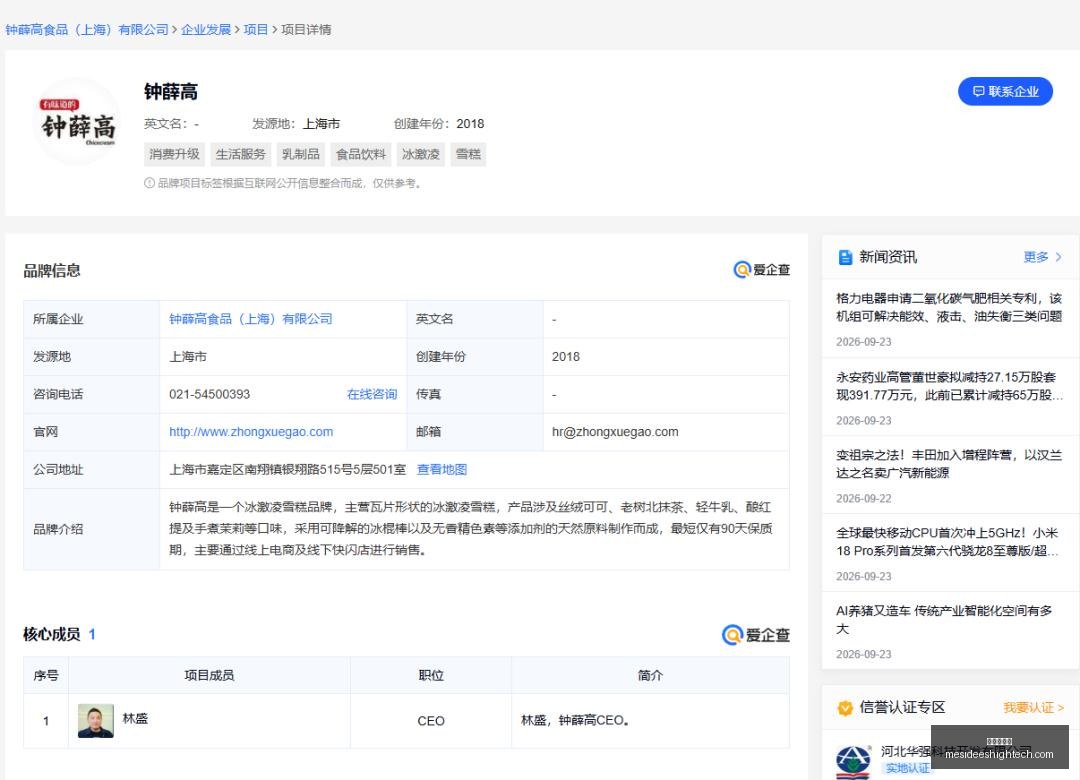
Task: Click the chevron next to 更多
Action: [1059, 257]
